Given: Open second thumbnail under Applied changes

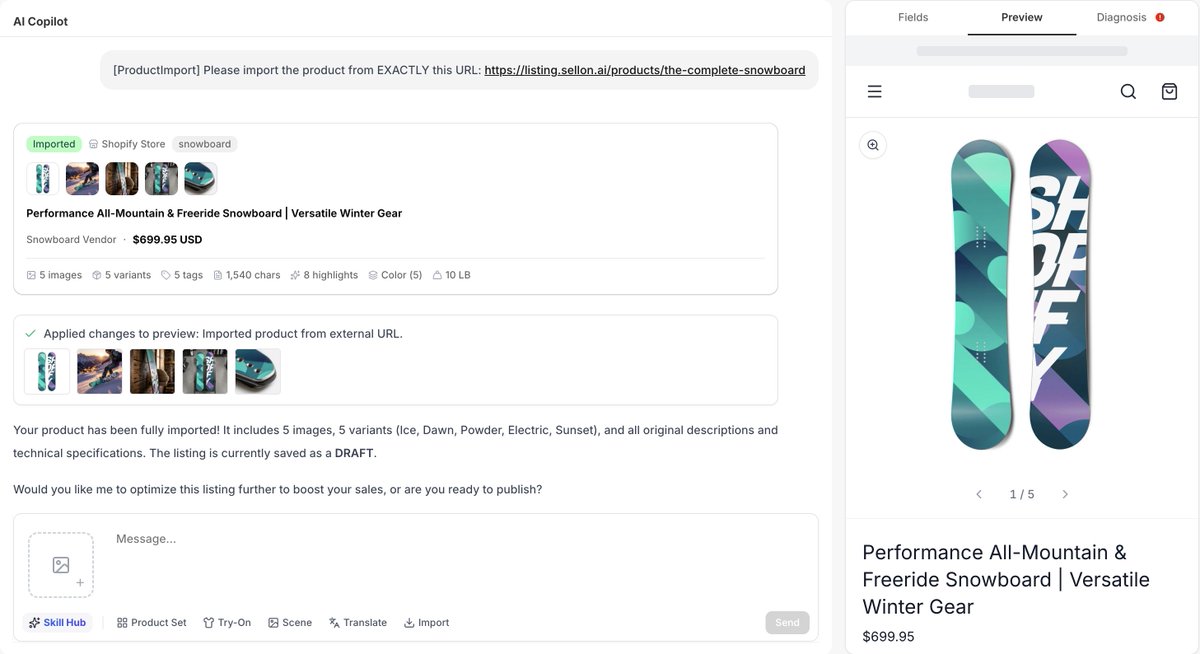Looking at the screenshot, I should point(100,371).
